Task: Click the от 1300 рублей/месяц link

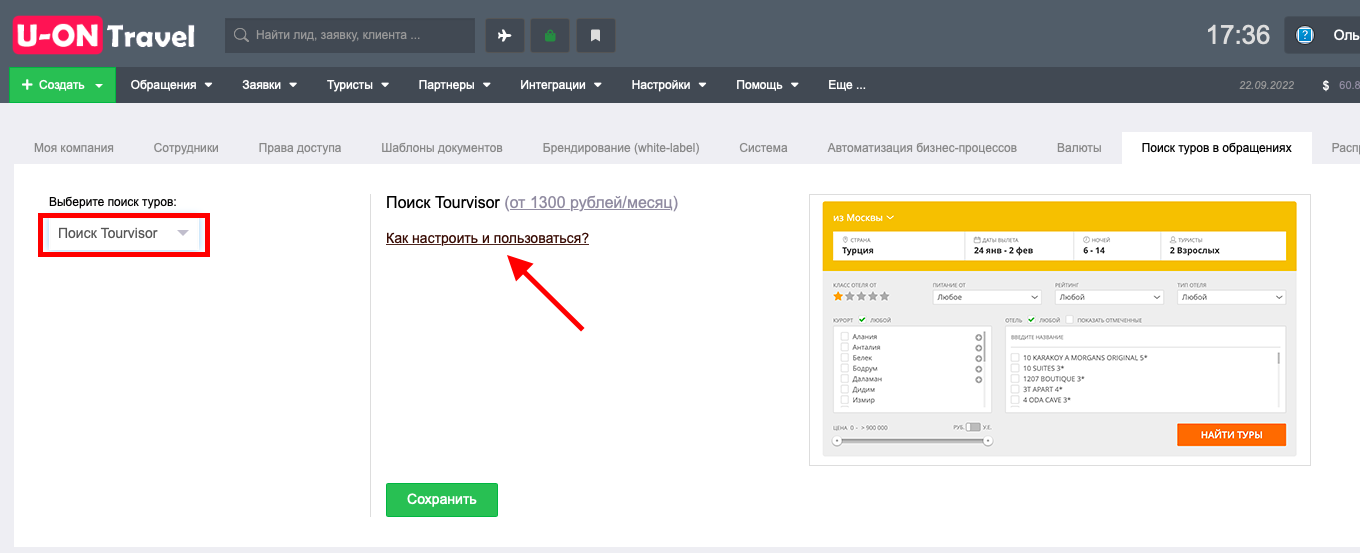Action: point(591,203)
